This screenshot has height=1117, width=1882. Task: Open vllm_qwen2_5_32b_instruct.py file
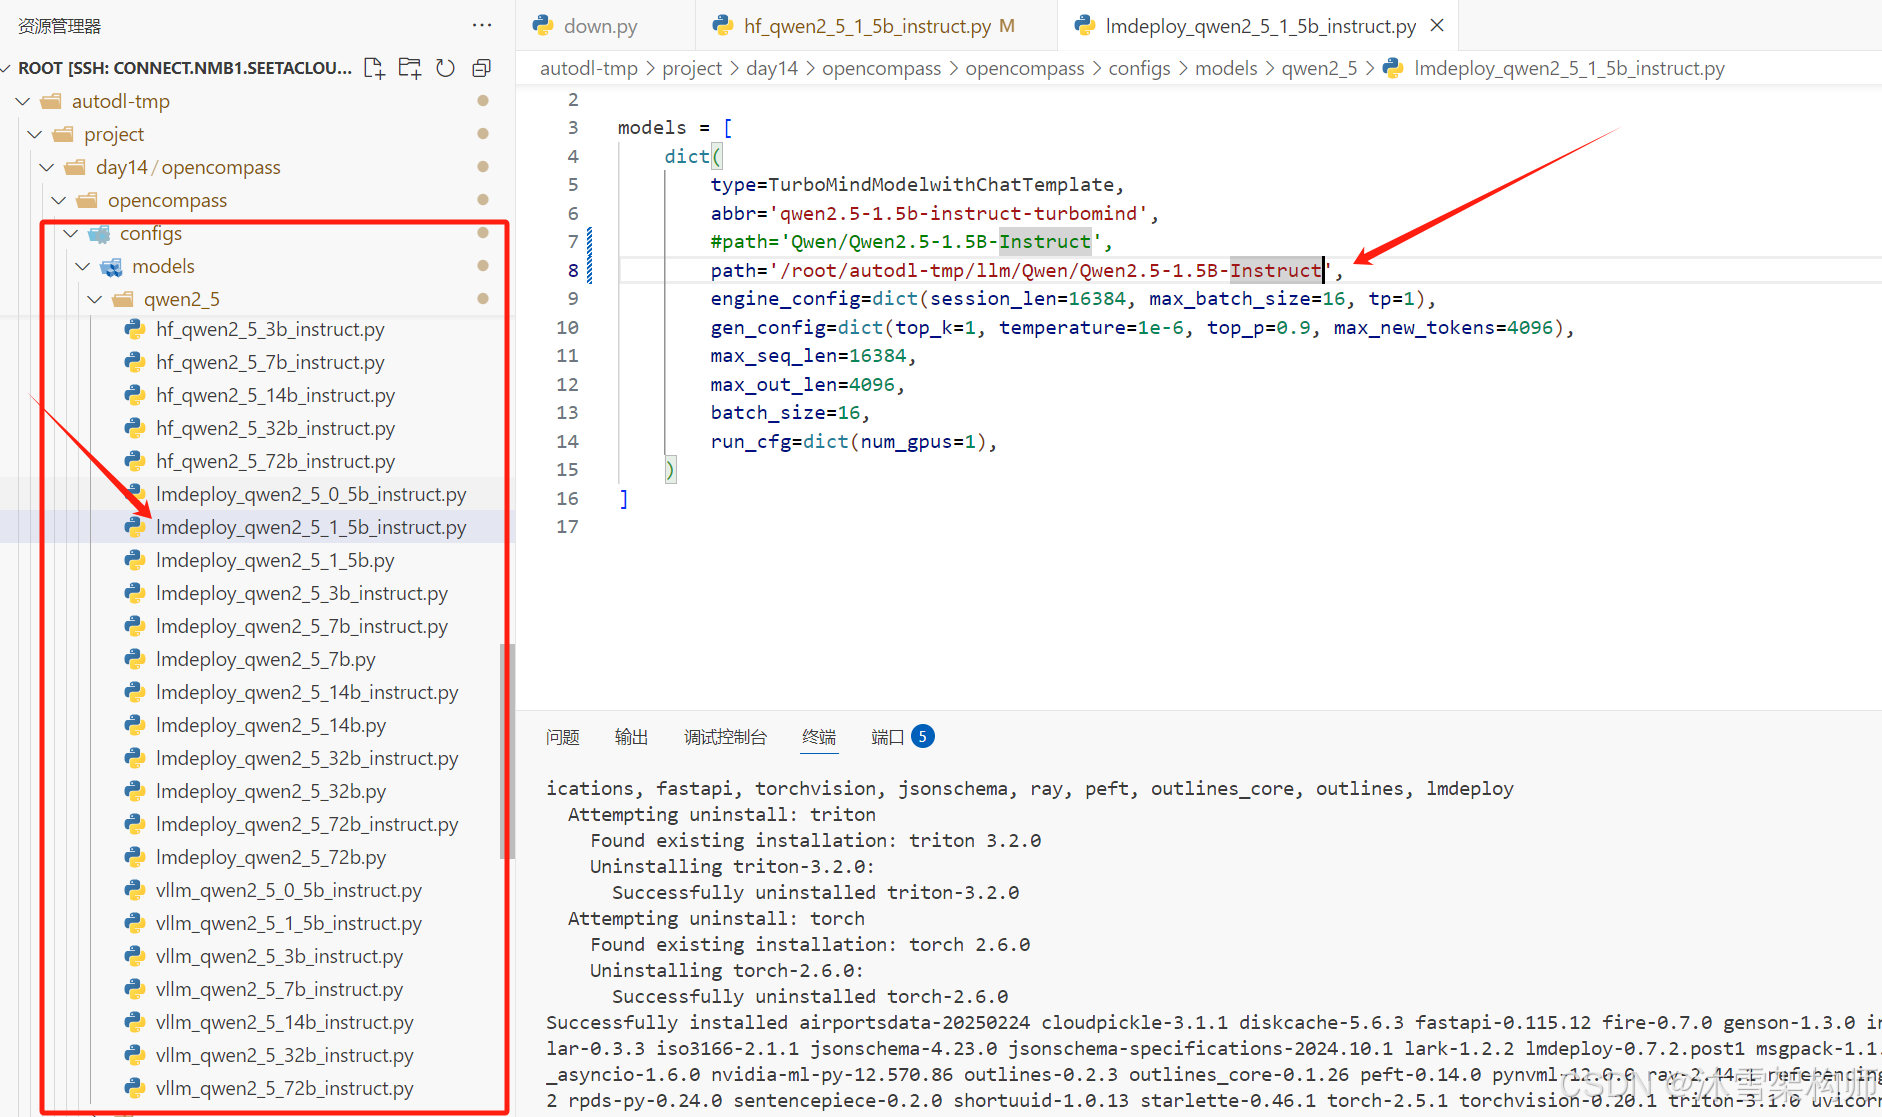(x=285, y=1055)
